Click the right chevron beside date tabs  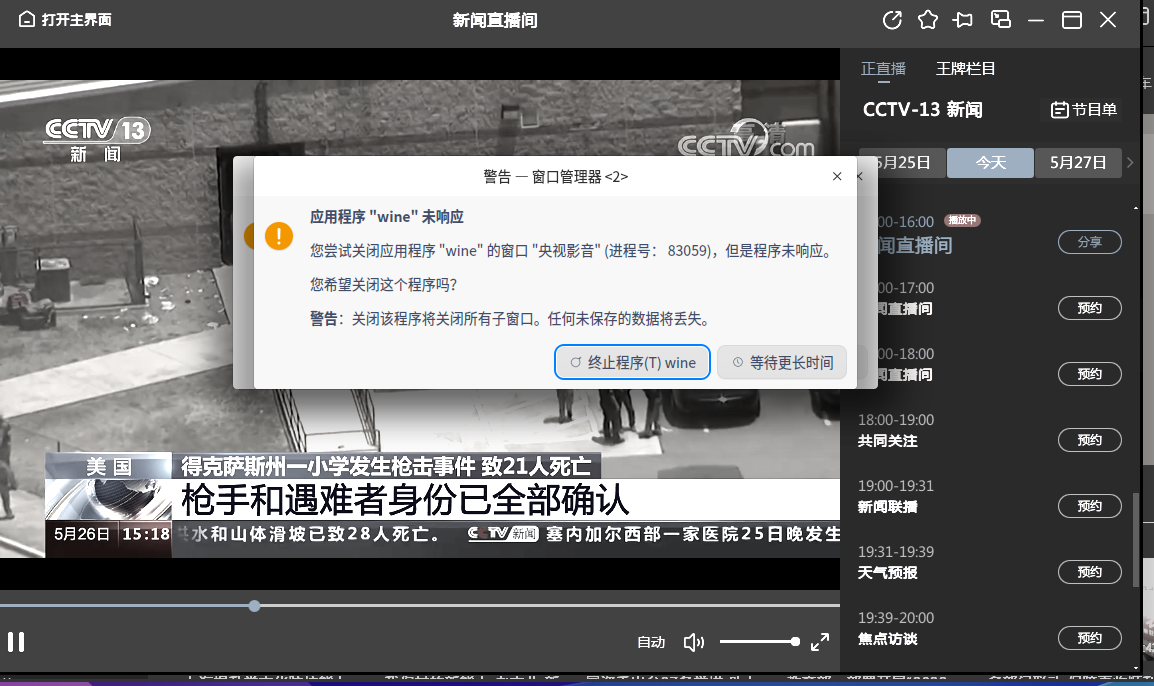click(1129, 162)
